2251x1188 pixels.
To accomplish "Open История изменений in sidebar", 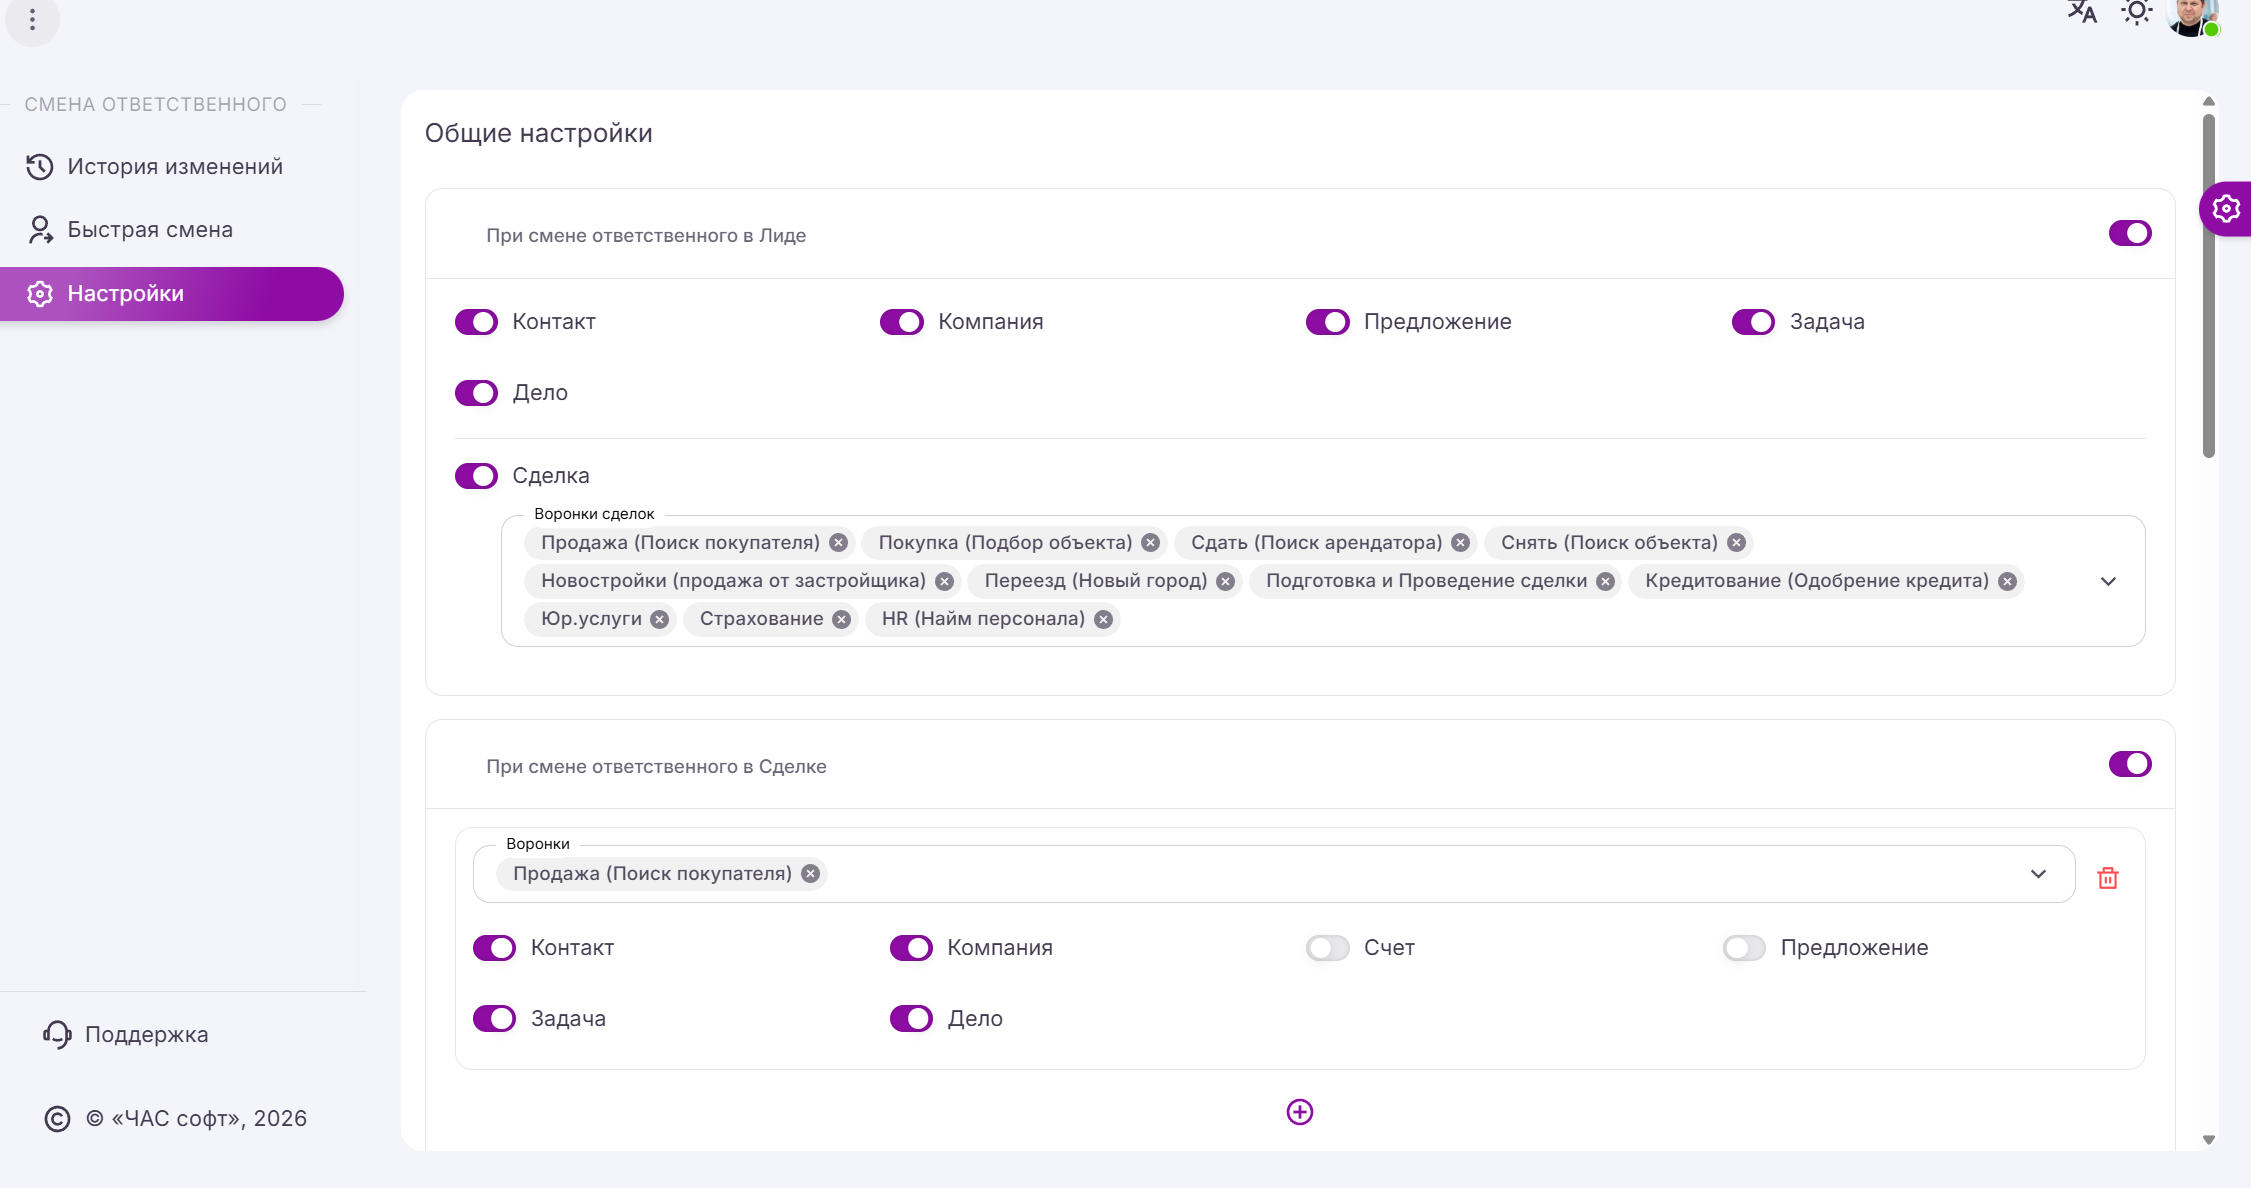I will click(174, 167).
